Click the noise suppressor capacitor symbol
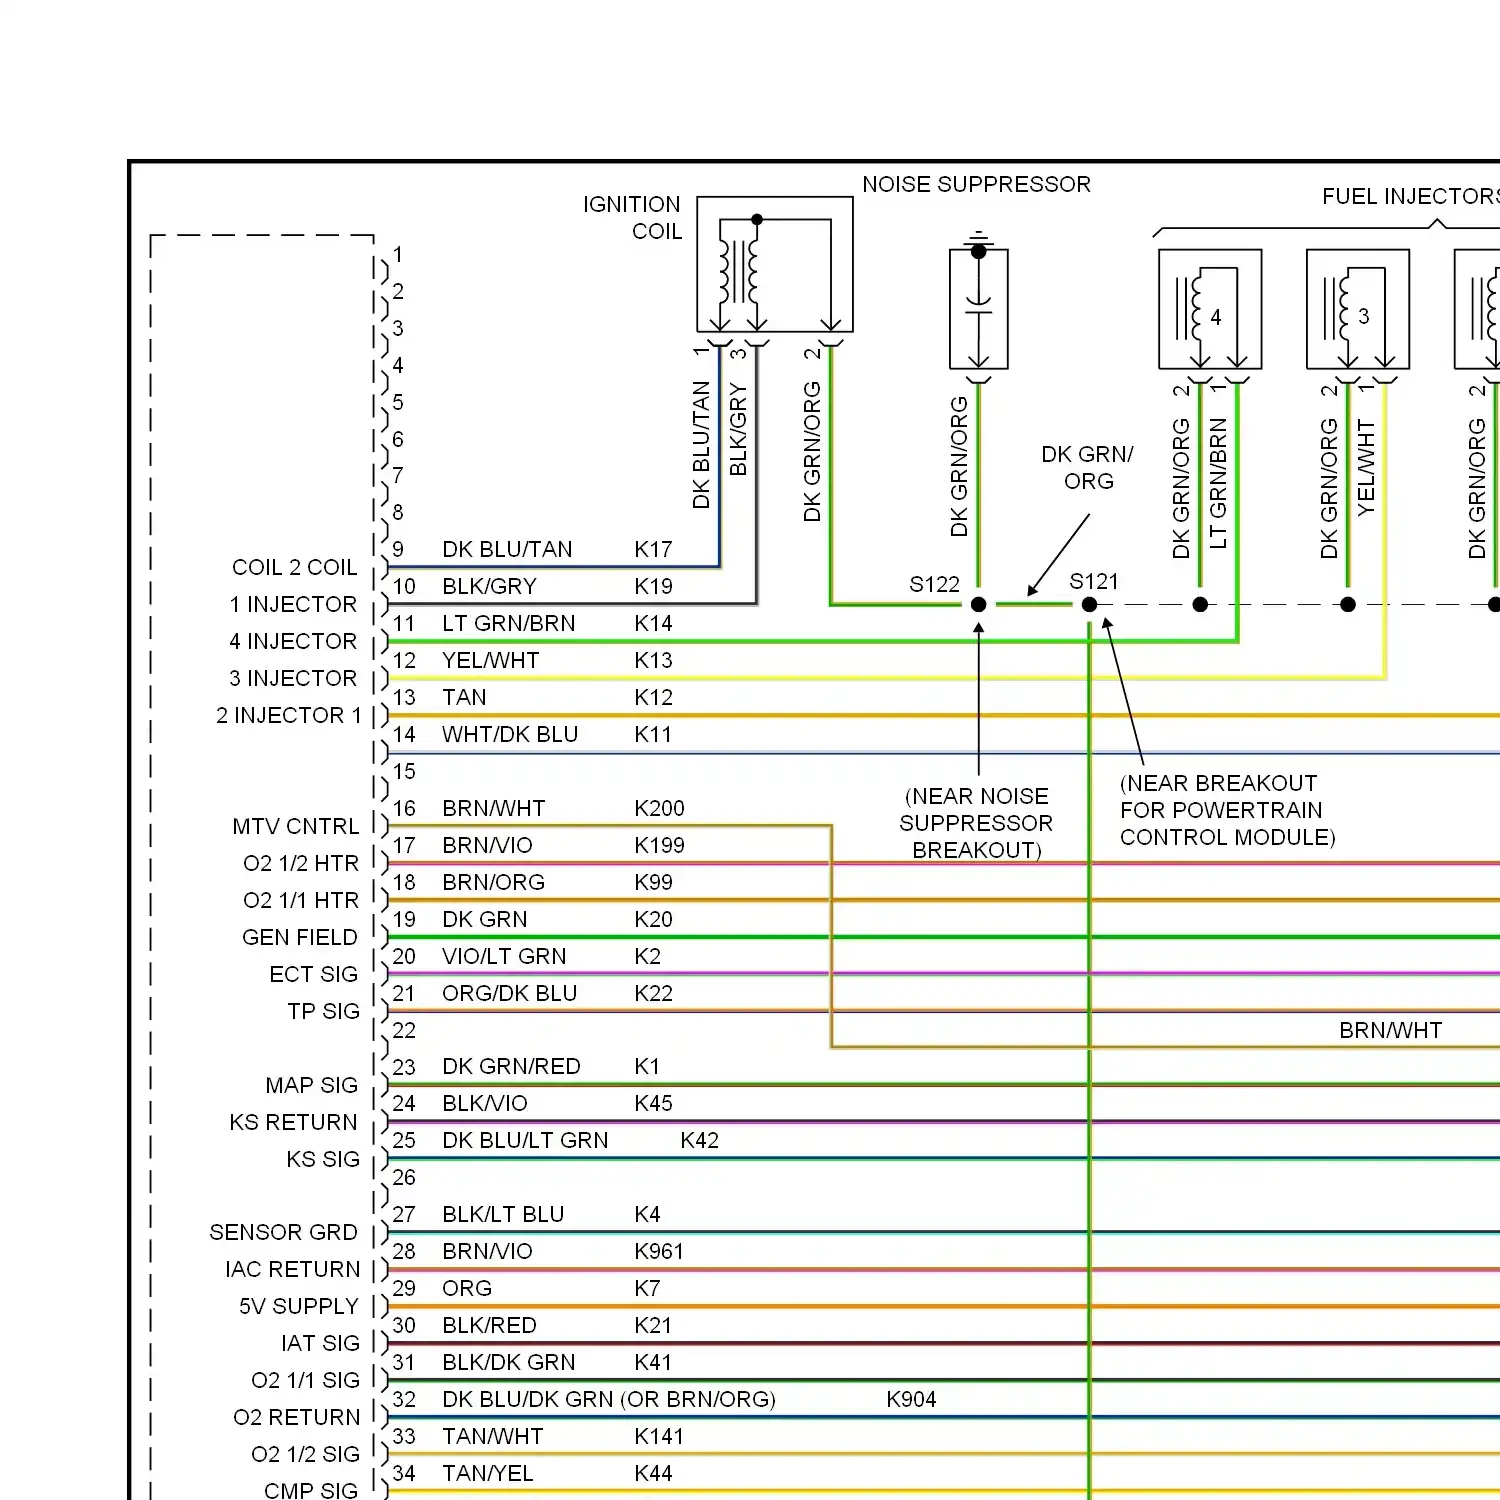The height and width of the screenshot is (1500, 1500). (x=978, y=309)
